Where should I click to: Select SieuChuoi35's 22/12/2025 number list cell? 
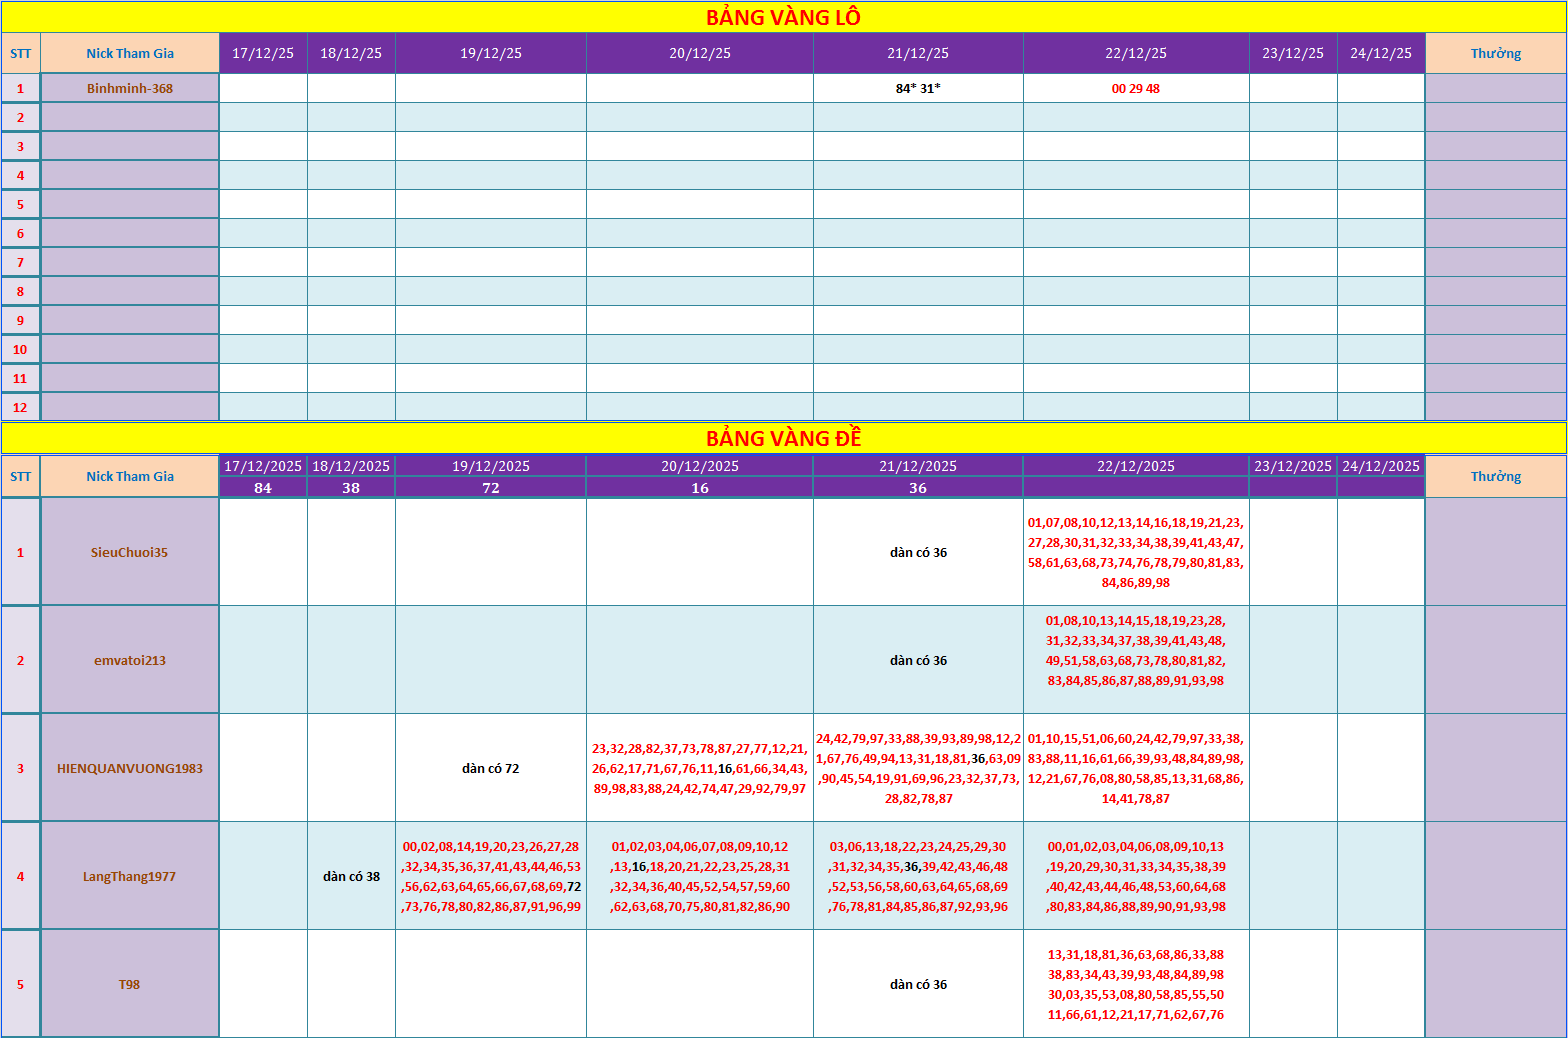(1135, 552)
